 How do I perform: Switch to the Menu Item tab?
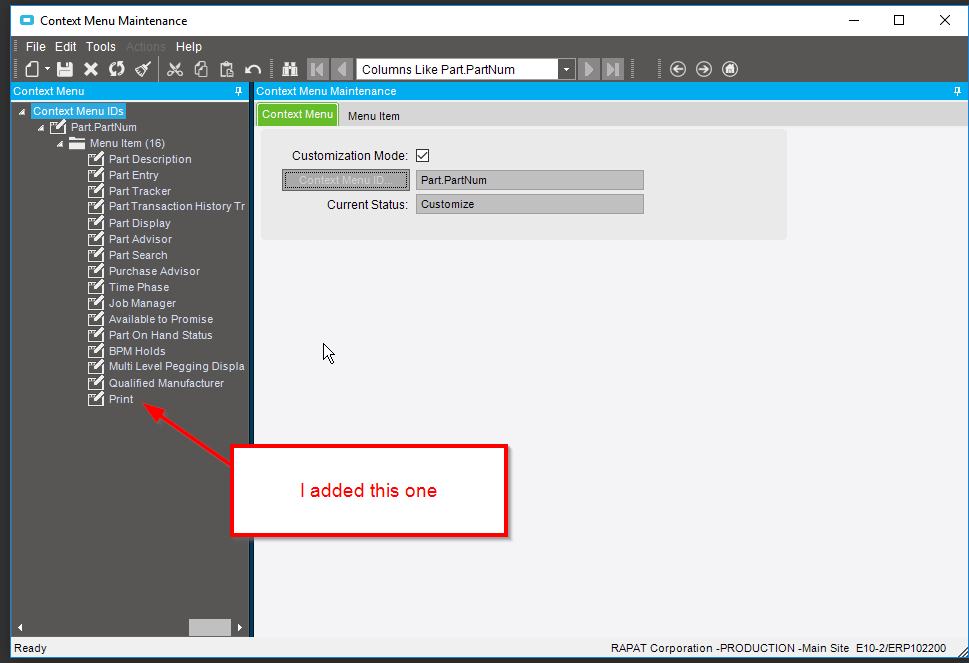point(373,116)
